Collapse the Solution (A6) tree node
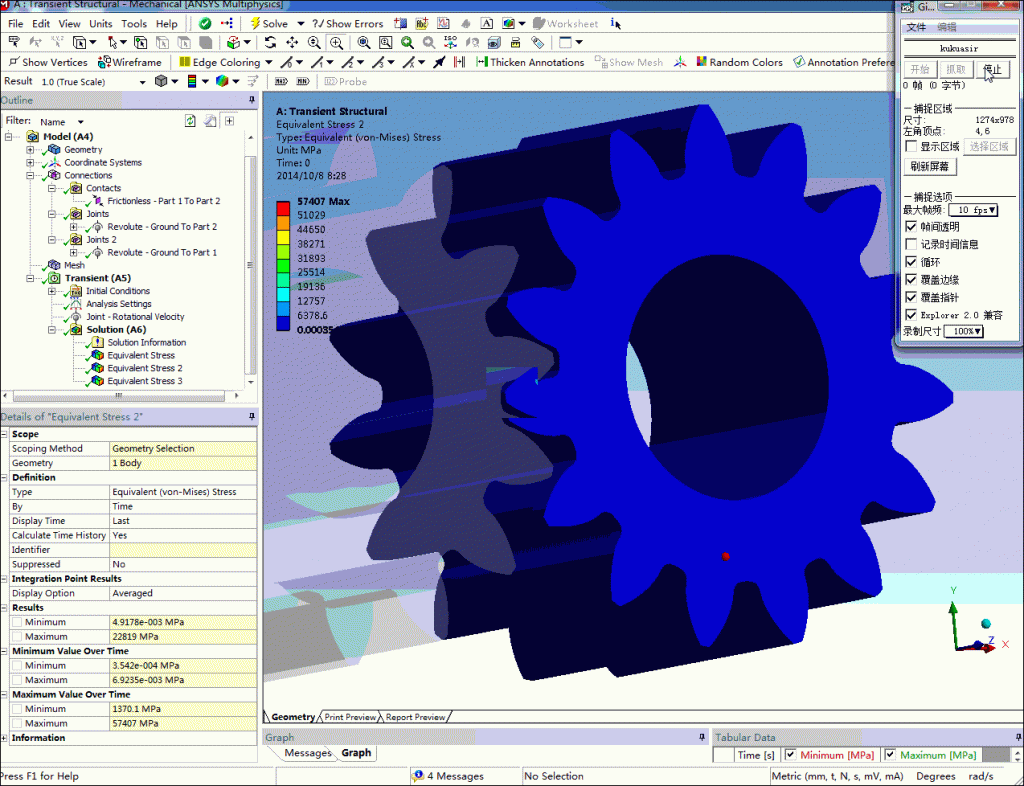 tap(51, 330)
